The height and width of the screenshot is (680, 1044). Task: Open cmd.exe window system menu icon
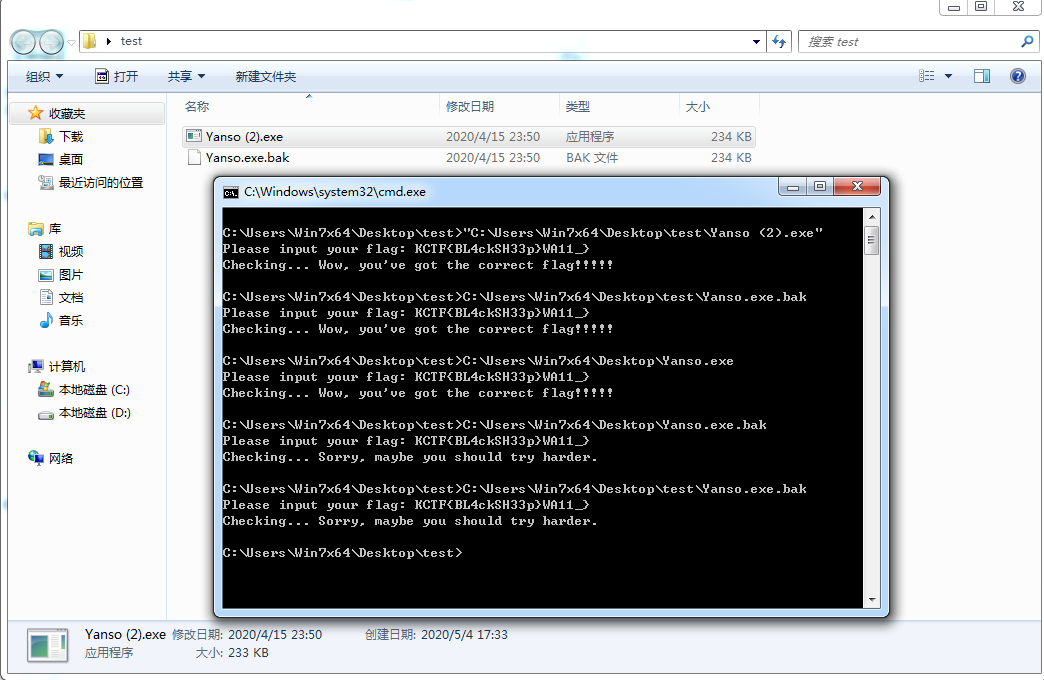point(230,192)
